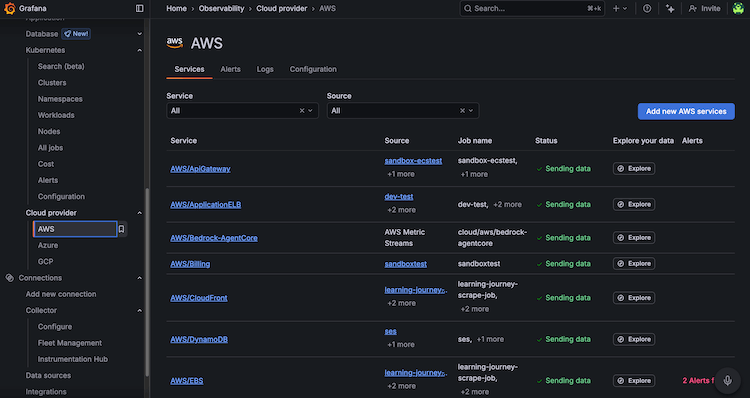
Task: Open Instrumentation Hub in sidebar
Action: [x=73, y=359]
